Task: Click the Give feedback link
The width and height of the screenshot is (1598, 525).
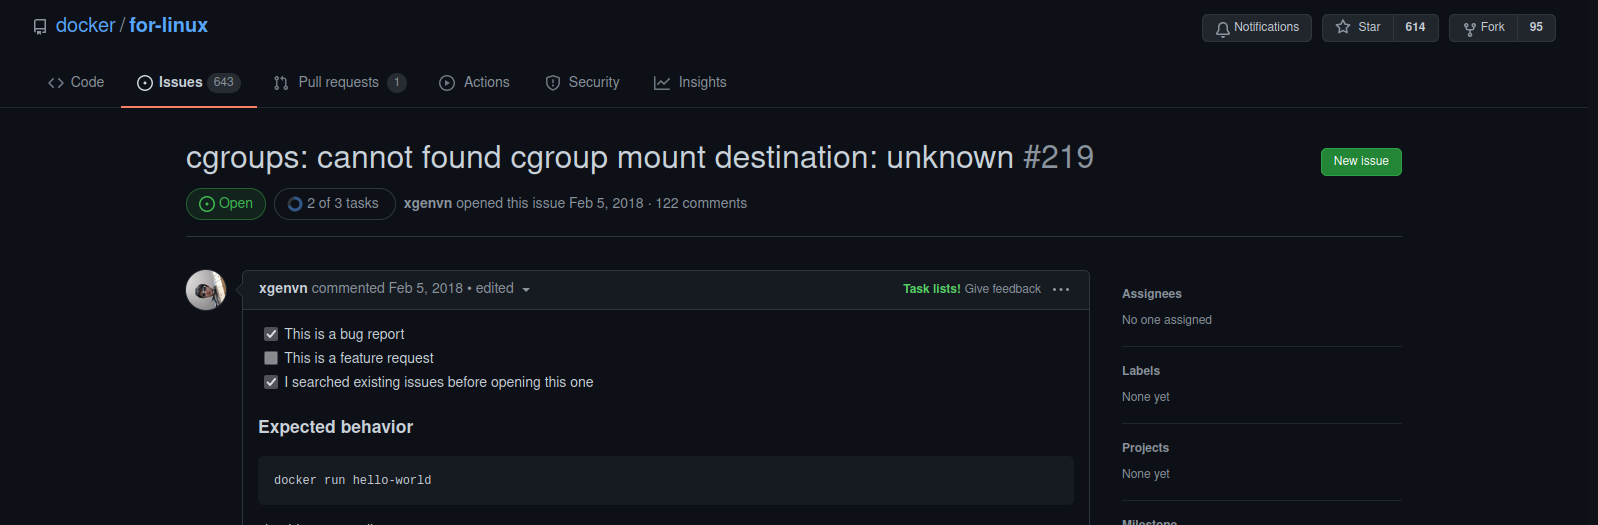Action: (1002, 289)
